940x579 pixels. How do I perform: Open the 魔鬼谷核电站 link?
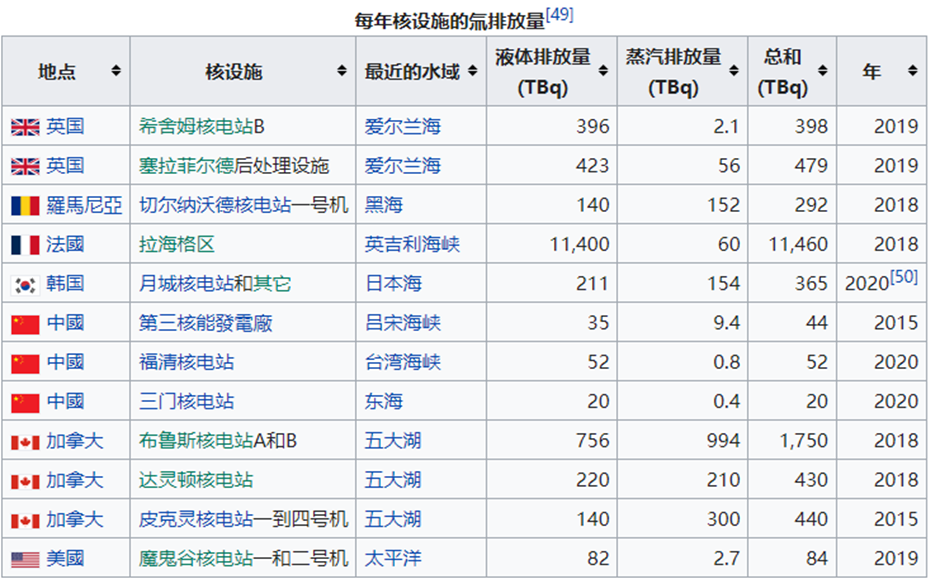coord(196,559)
